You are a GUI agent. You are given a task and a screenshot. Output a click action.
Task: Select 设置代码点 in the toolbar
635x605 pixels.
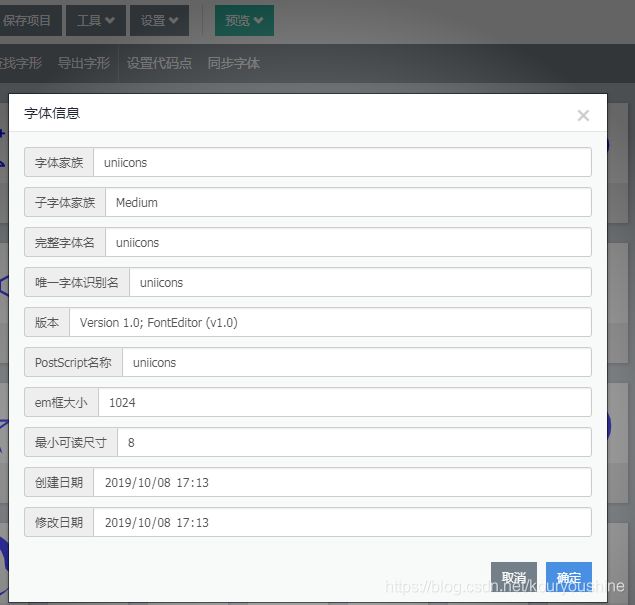pyautogui.click(x=159, y=63)
